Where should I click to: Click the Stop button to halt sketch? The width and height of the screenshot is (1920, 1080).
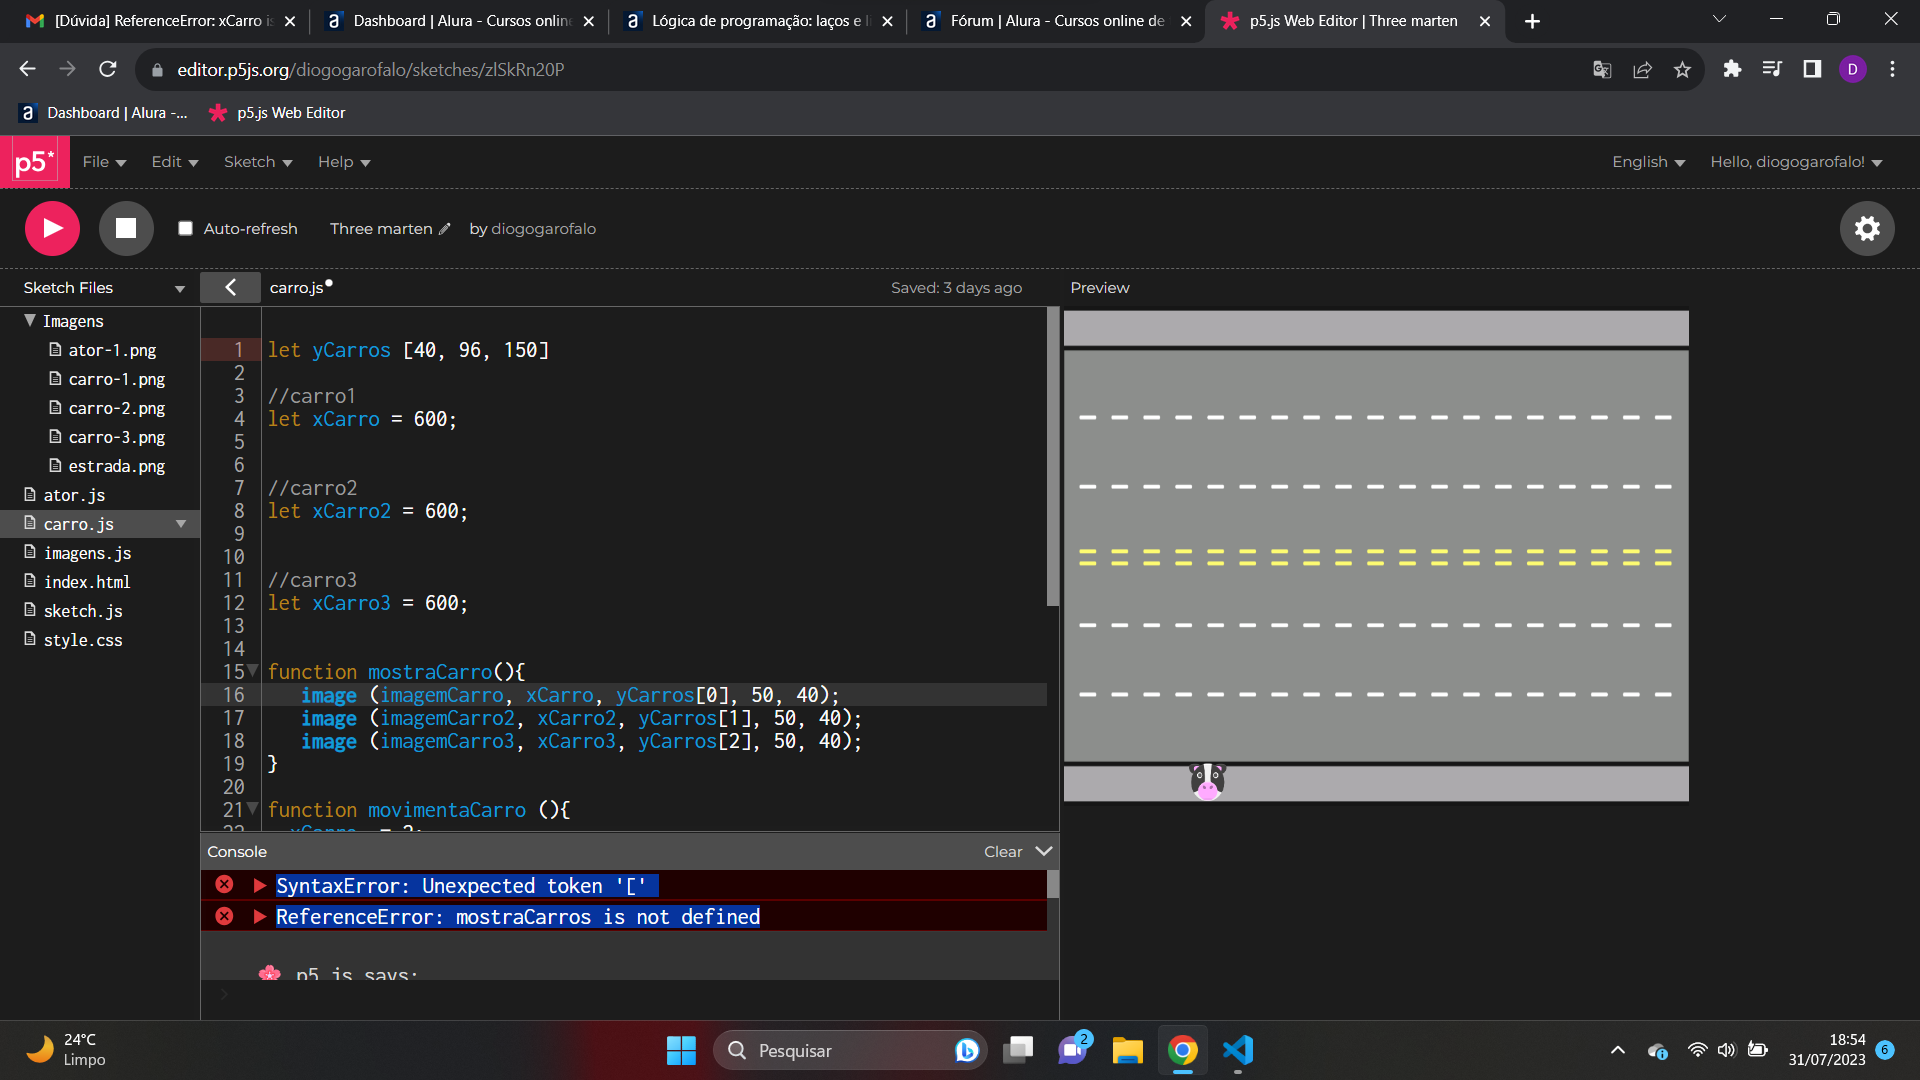(x=124, y=228)
